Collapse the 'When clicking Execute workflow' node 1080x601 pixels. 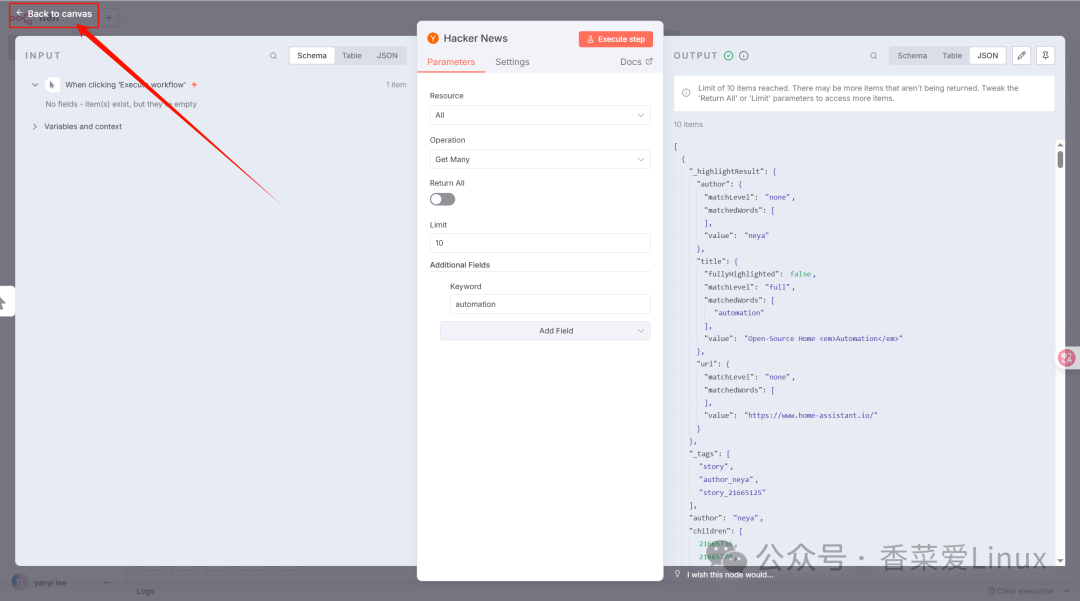click(x=34, y=85)
